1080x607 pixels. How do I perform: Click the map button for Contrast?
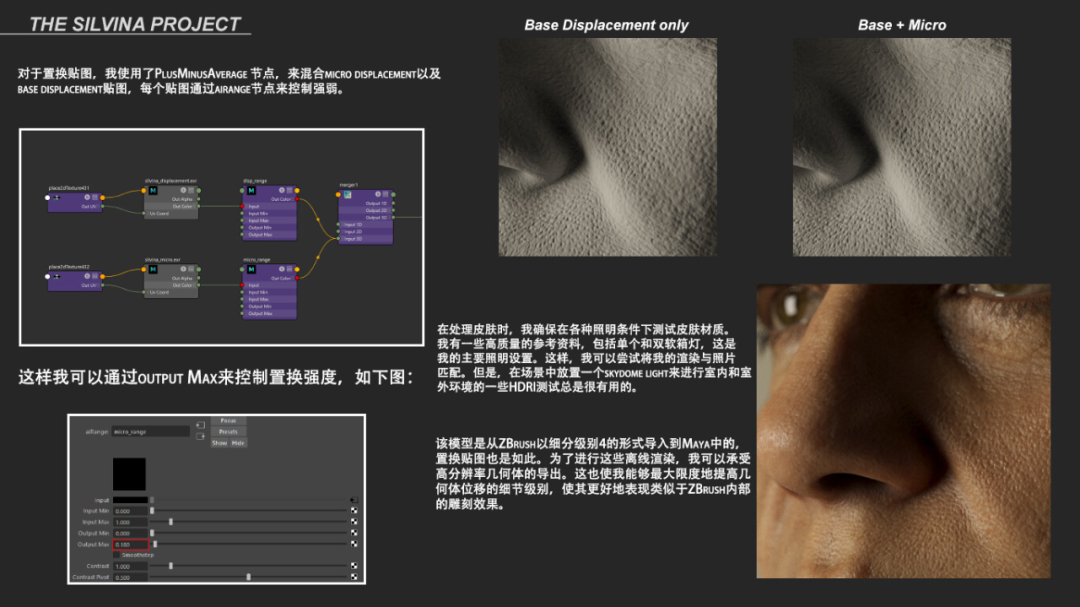[x=354, y=566]
